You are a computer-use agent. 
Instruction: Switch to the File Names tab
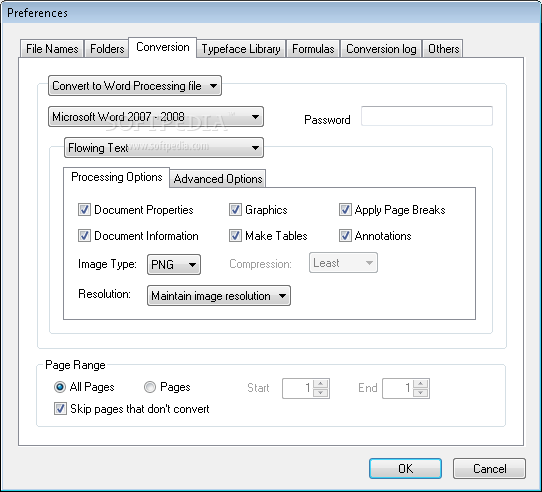coord(52,48)
